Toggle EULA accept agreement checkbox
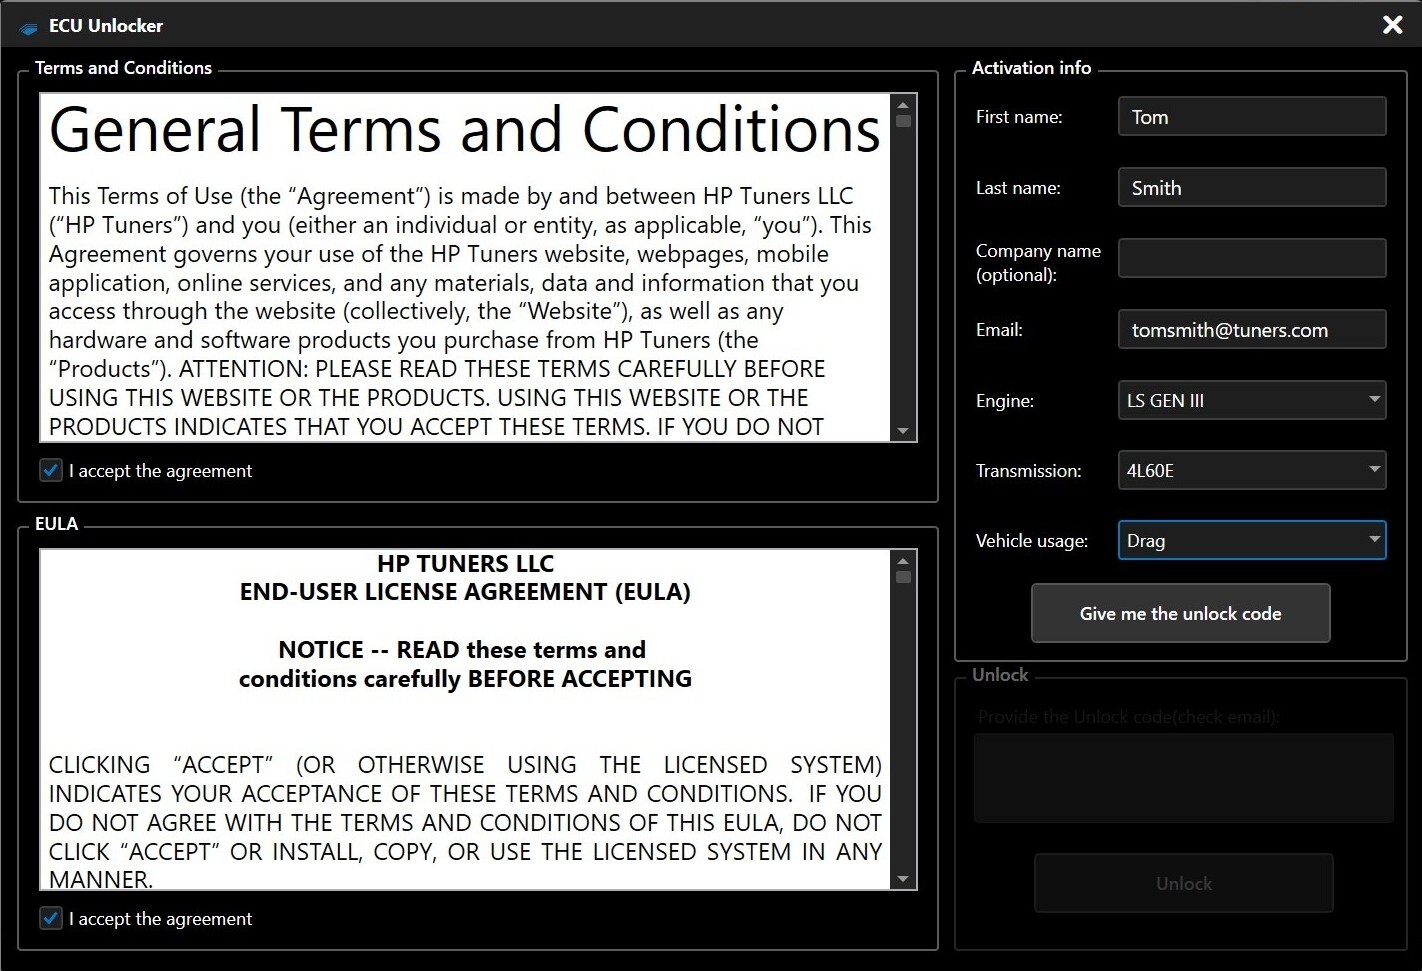 coord(51,918)
